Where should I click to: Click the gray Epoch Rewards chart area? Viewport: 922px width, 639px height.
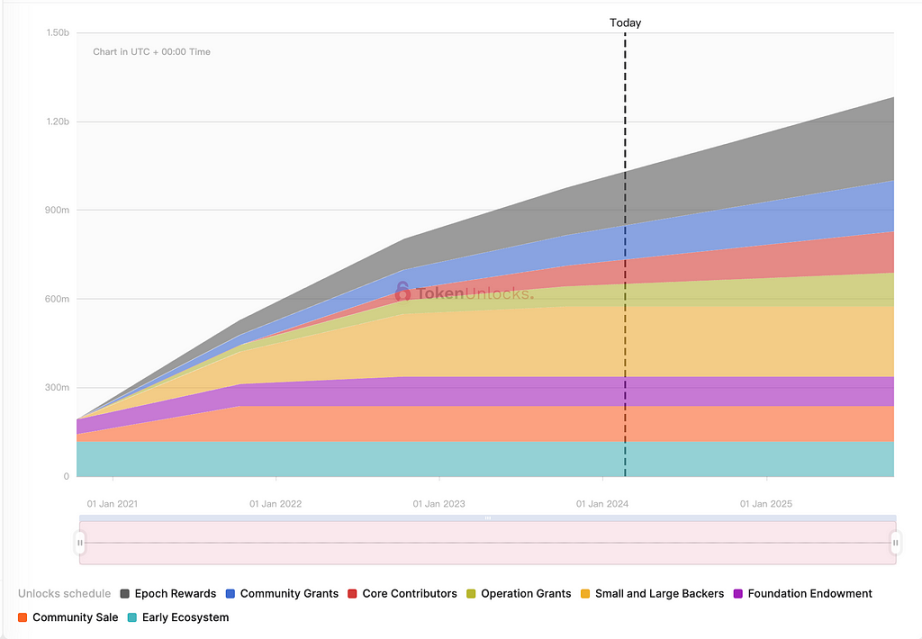pos(764,170)
